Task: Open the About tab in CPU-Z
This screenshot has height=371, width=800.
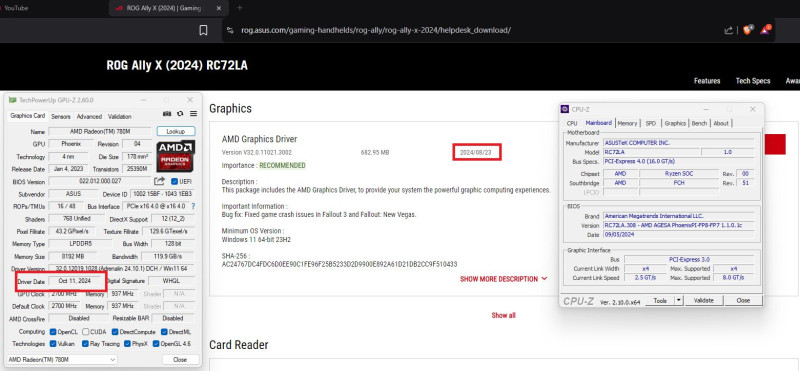Action: [x=721, y=123]
